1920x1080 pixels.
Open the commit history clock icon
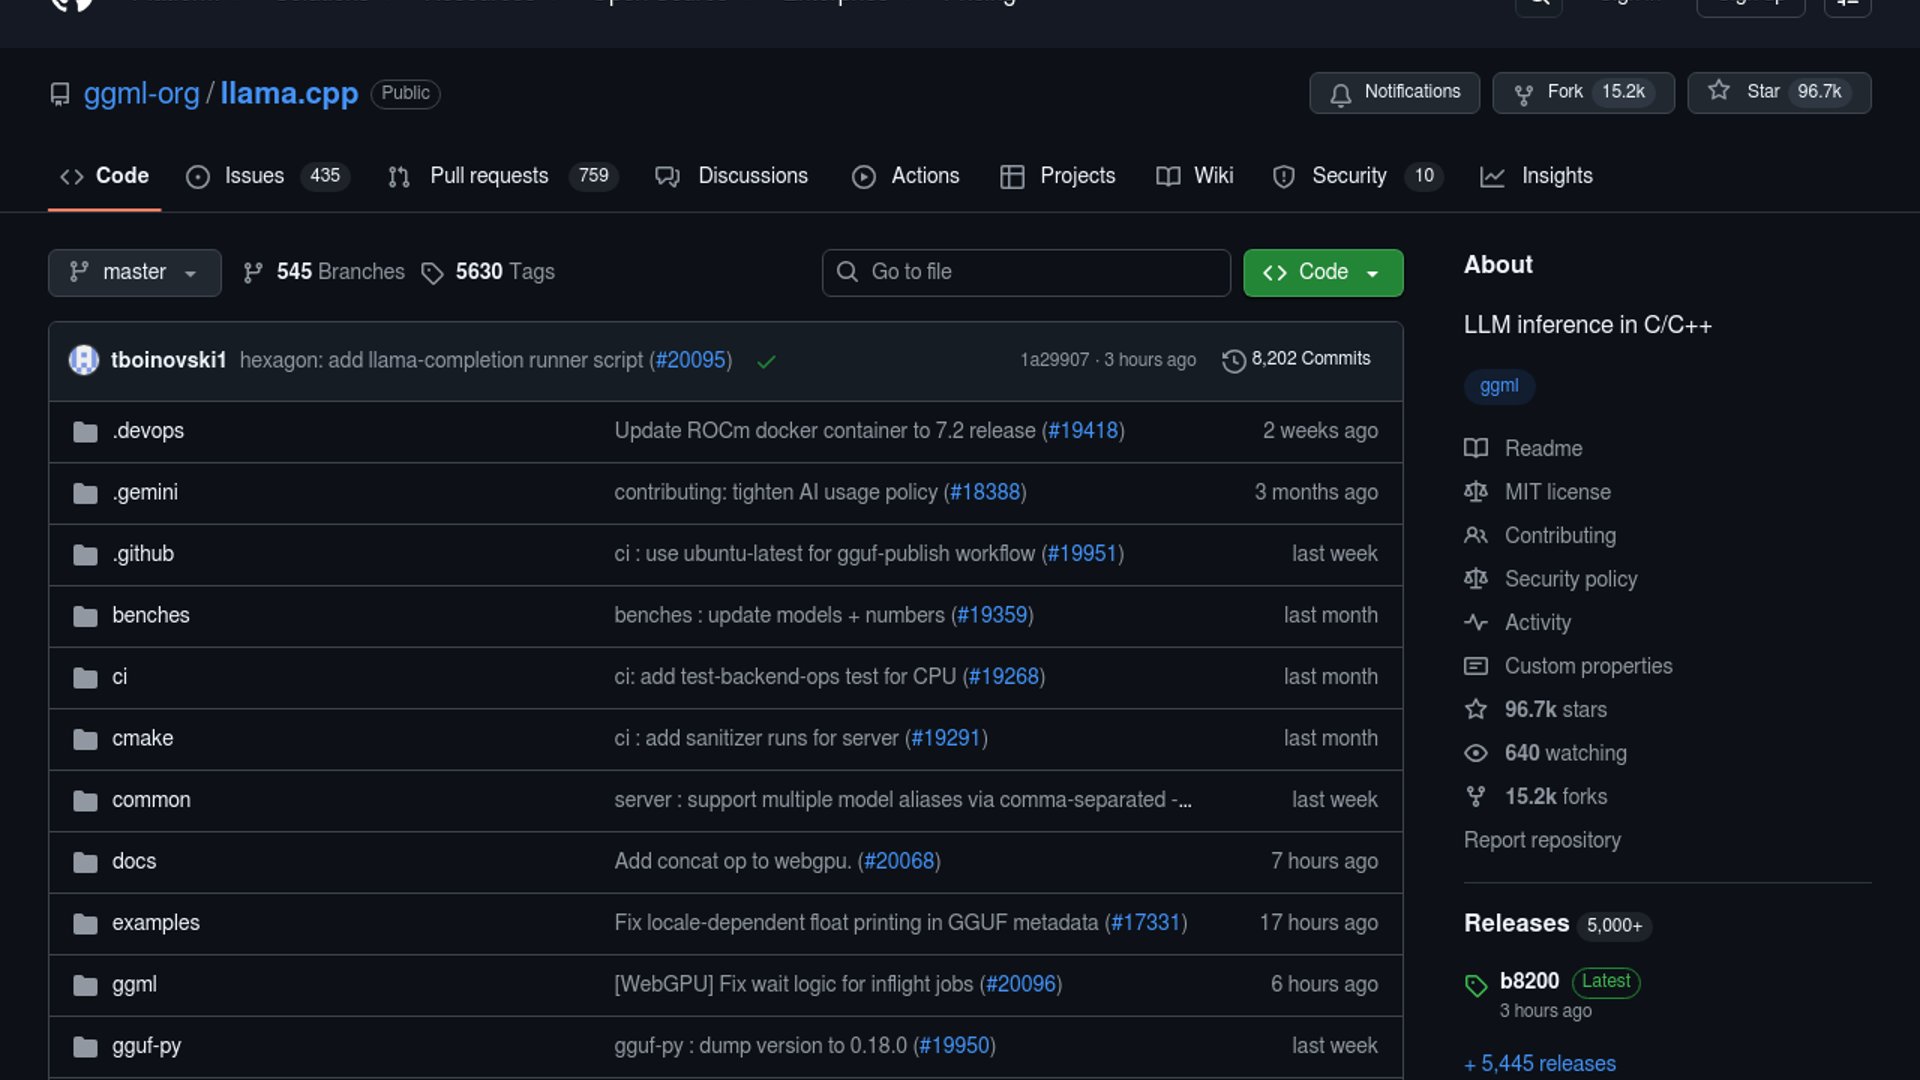(x=1233, y=360)
